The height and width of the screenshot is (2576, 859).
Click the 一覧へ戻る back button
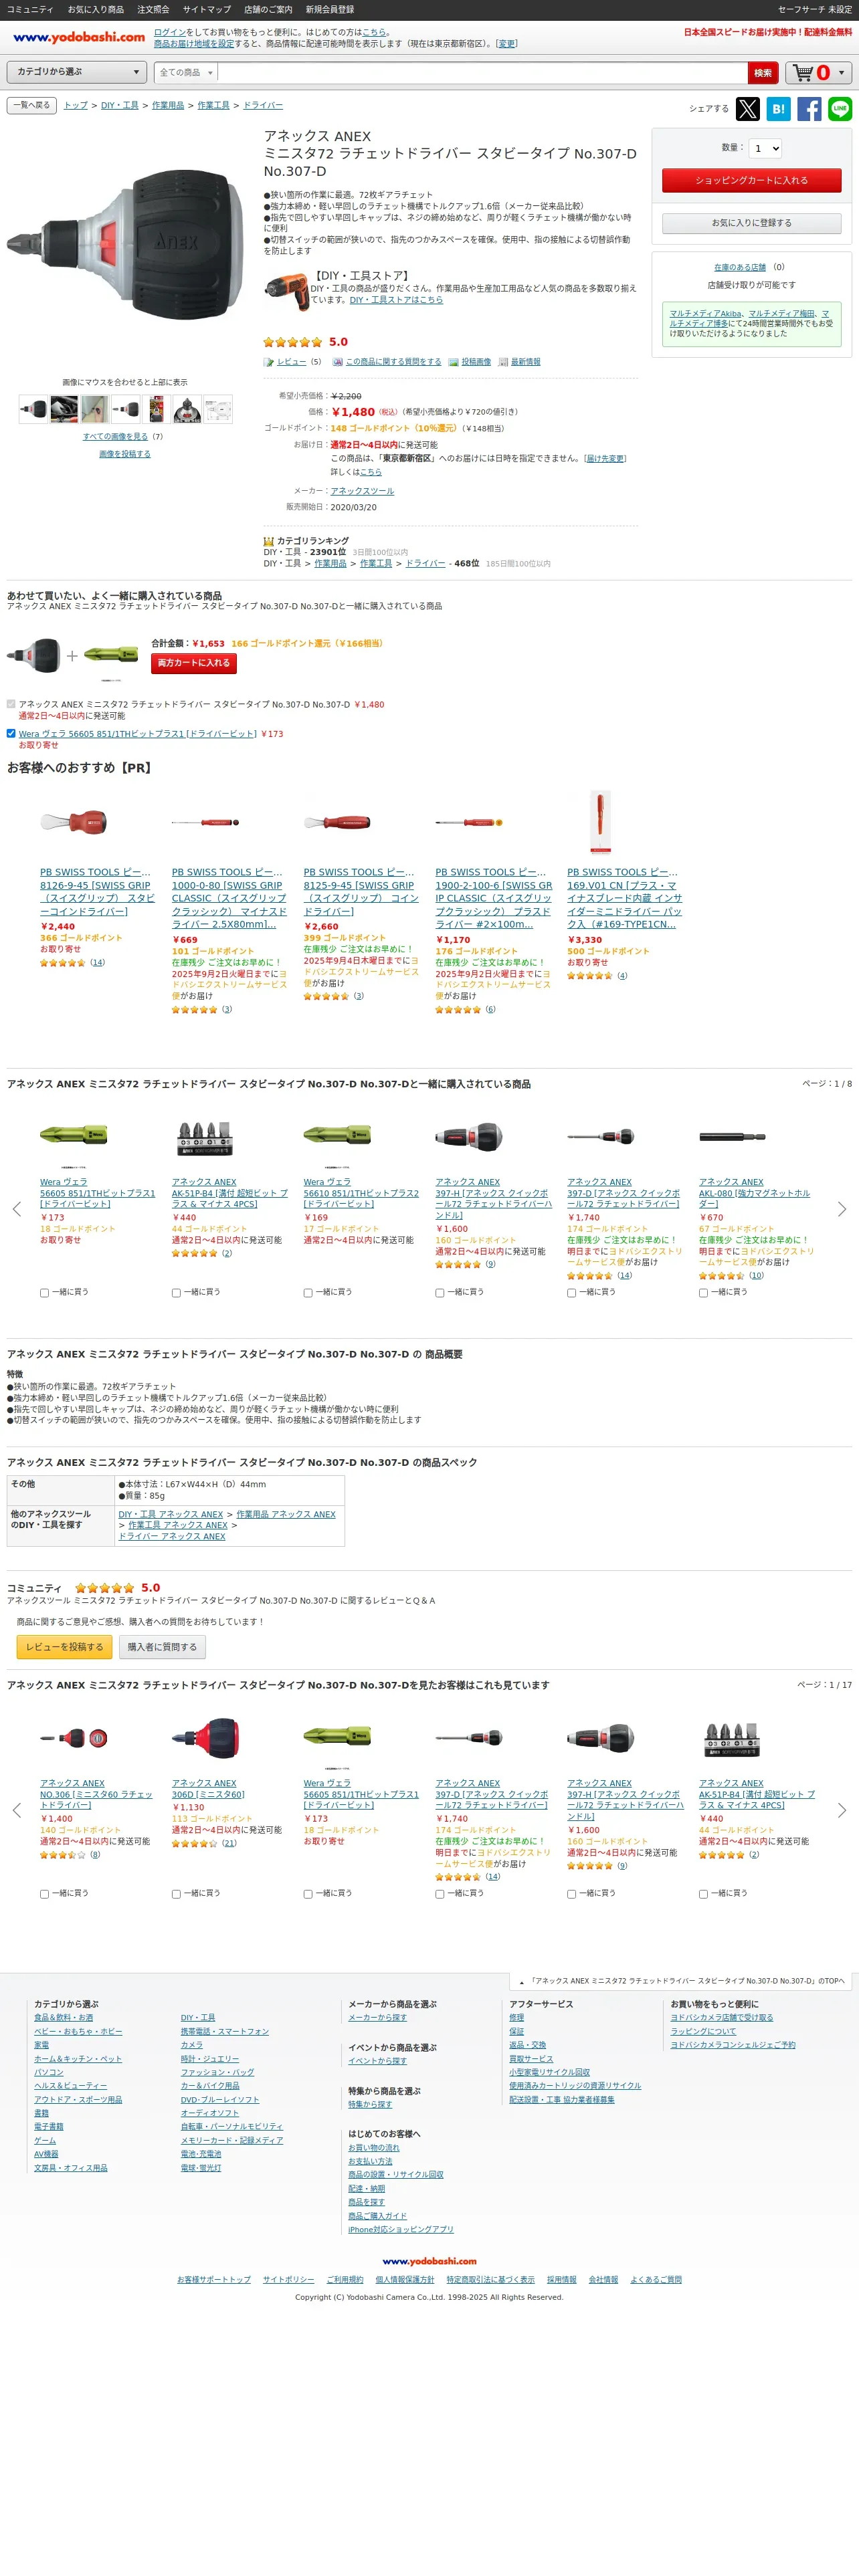point(32,105)
